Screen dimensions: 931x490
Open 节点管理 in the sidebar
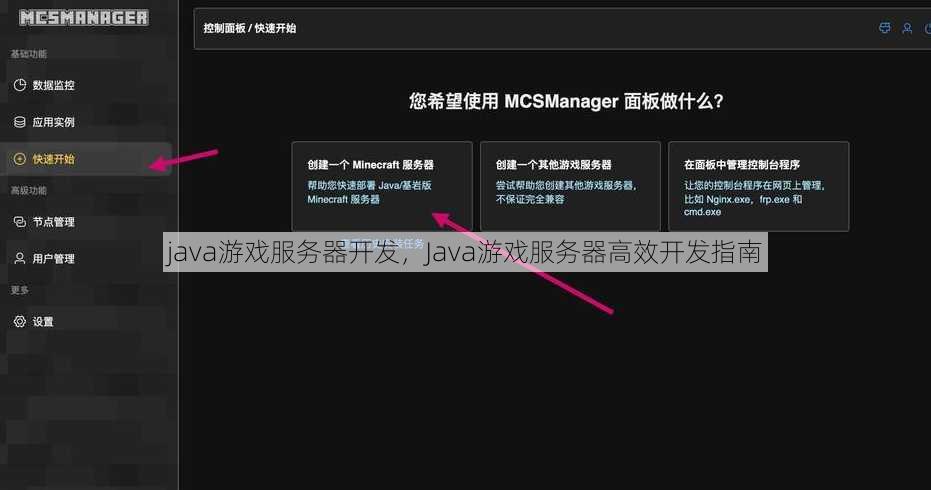click(86, 222)
